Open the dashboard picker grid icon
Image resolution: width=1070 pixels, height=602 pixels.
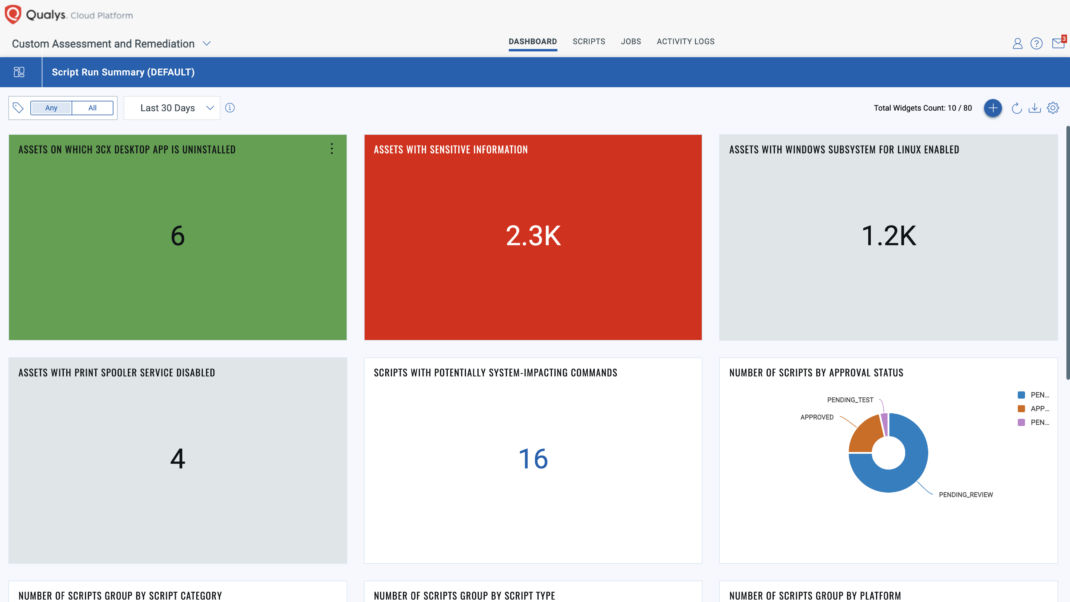point(18,72)
